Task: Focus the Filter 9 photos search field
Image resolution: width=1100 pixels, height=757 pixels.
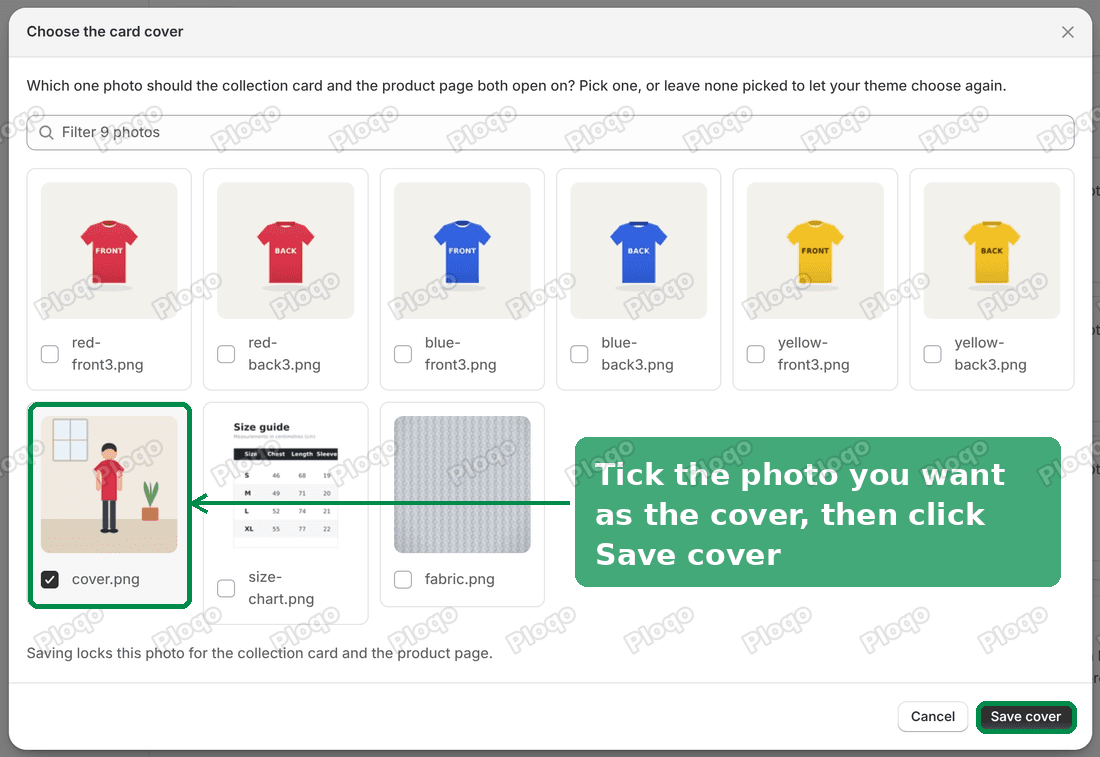Action: (550, 133)
